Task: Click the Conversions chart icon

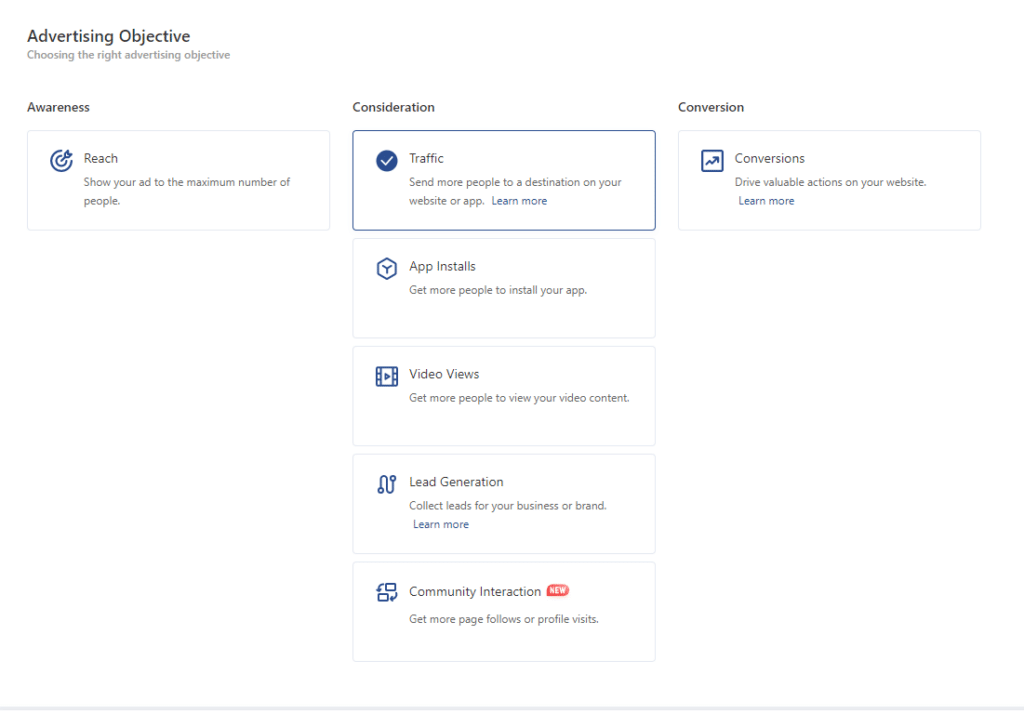Action: coord(712,160)
